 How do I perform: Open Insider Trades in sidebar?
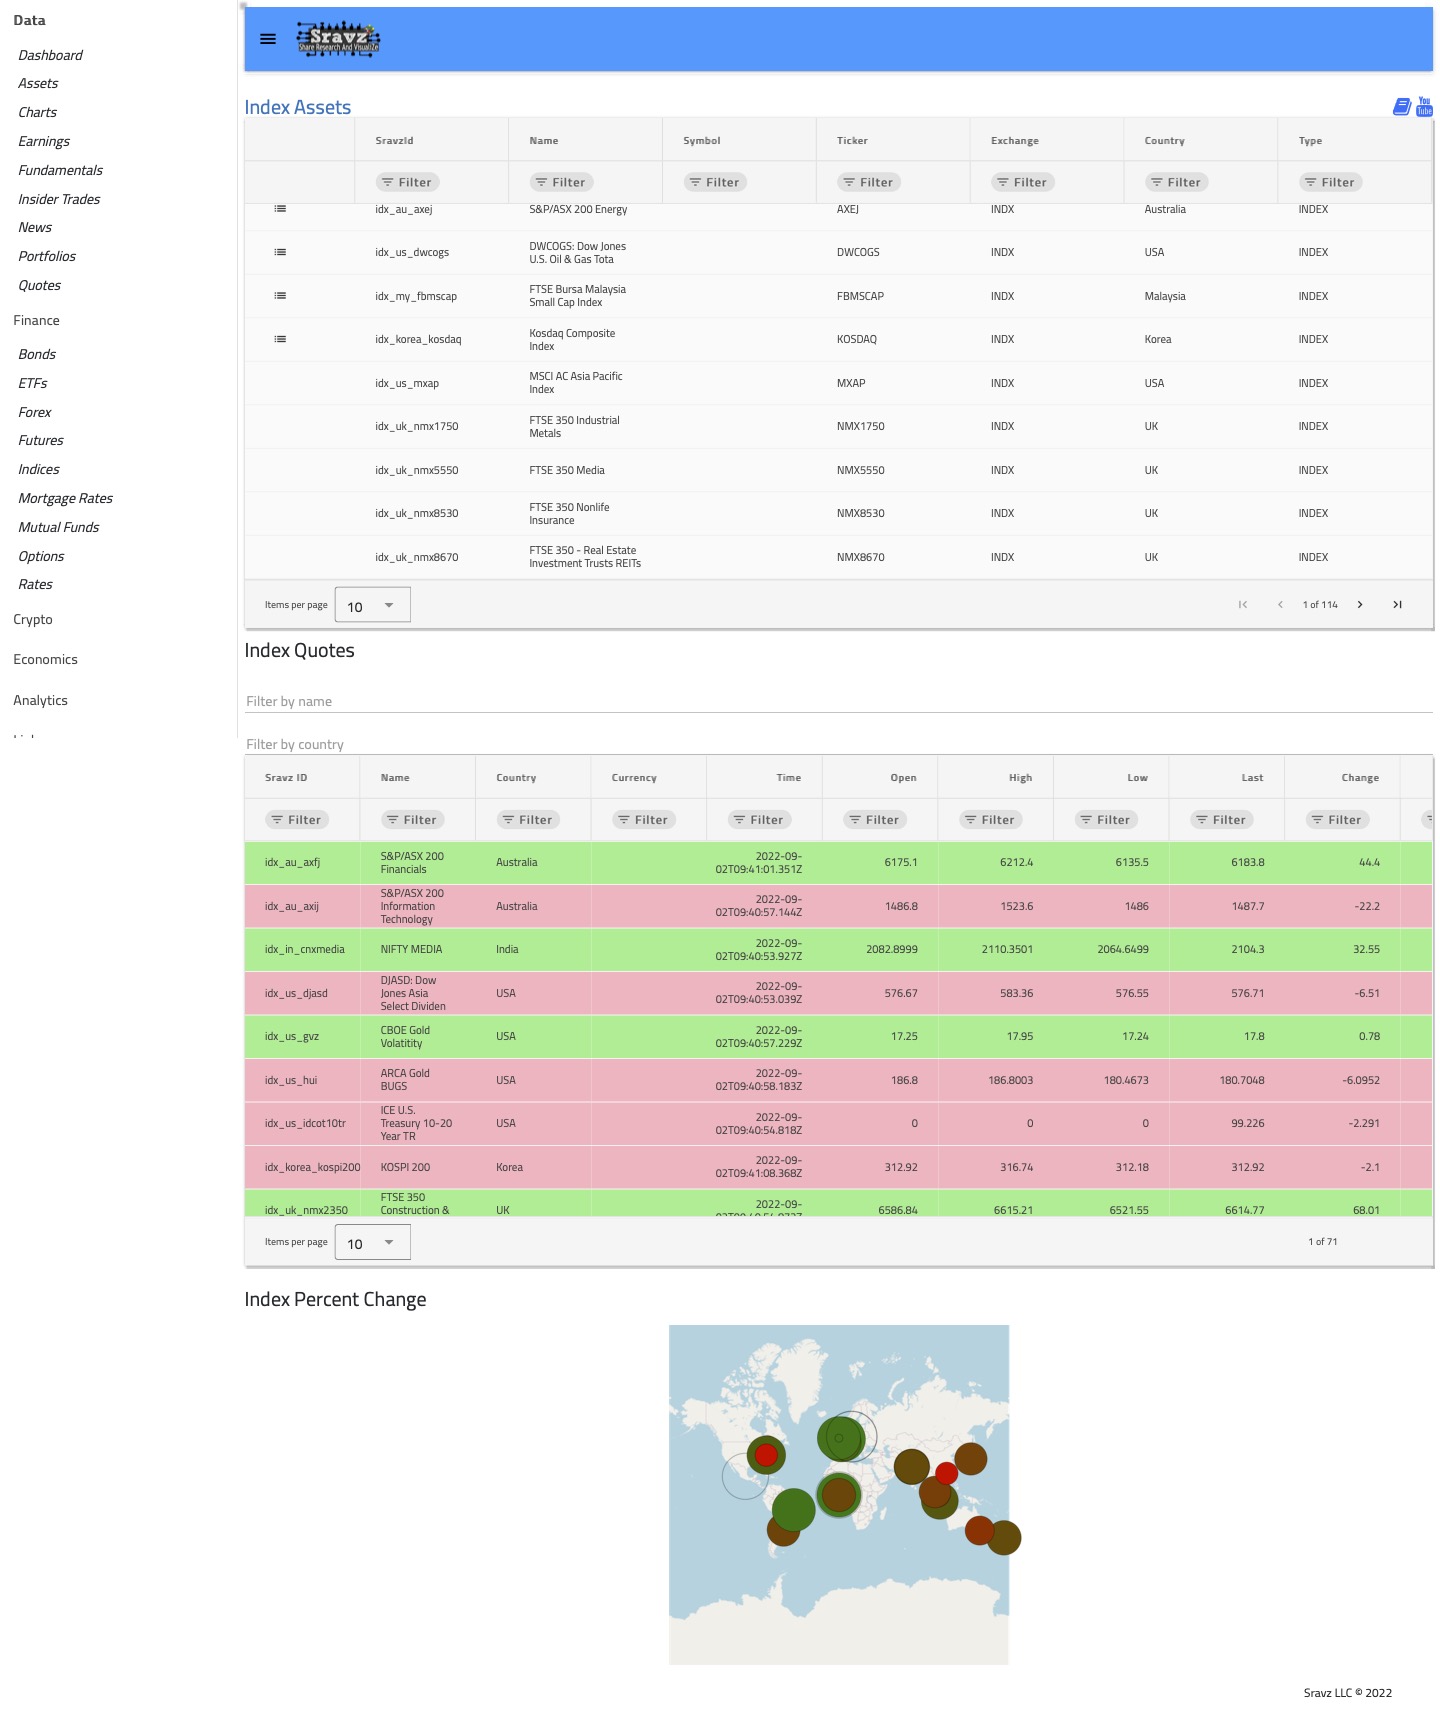(x=59, y=199)
